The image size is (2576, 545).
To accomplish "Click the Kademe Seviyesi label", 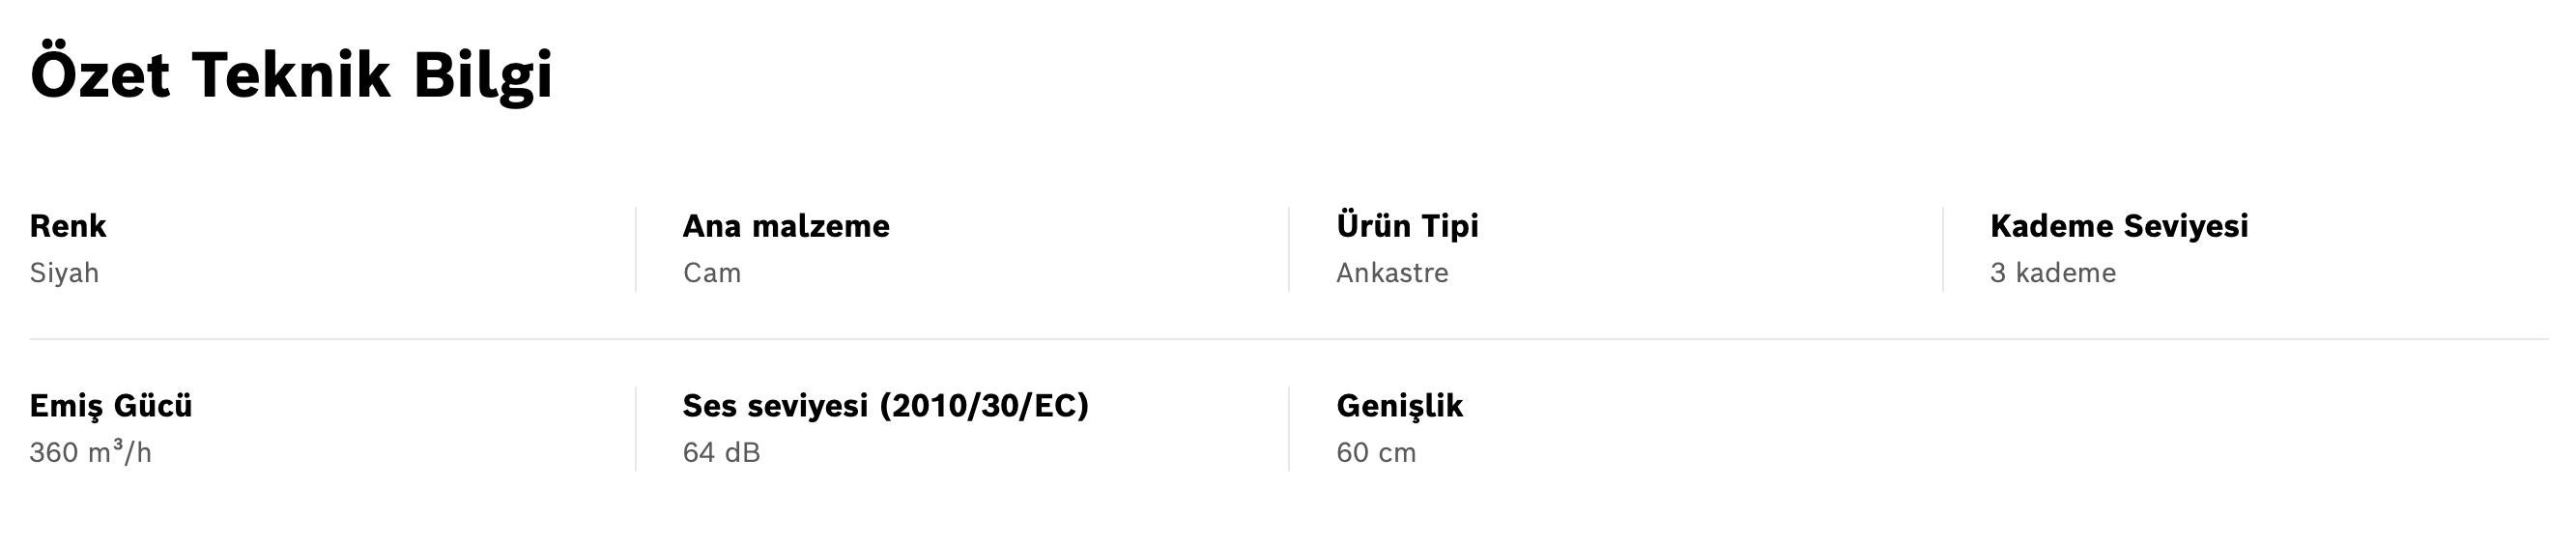I will point(2119,226).
